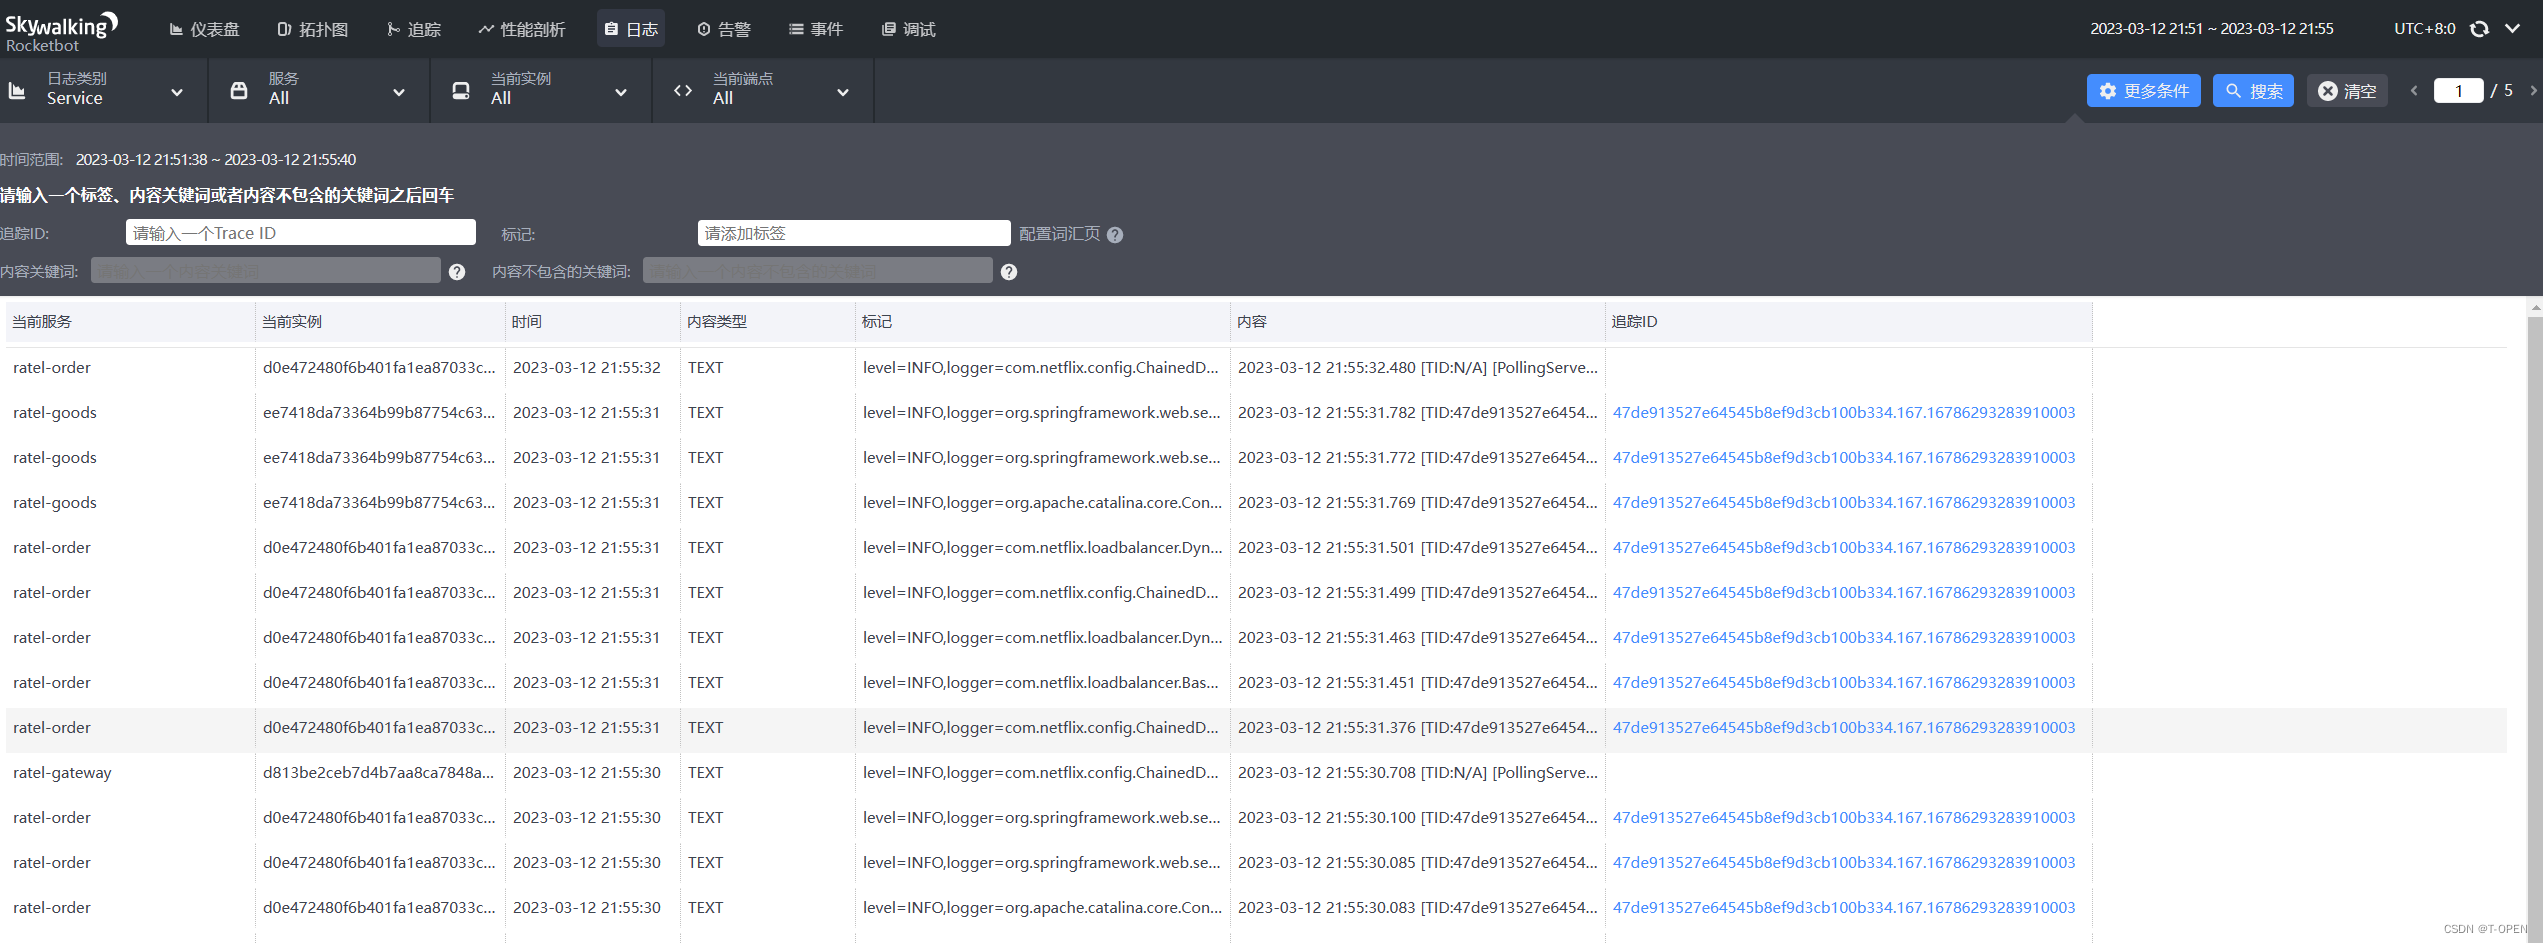Open trace ID link of 21:55:31.376 row
This screenshot has height=943, width=2543.
pyautogui.click(x=1844, y=728)
